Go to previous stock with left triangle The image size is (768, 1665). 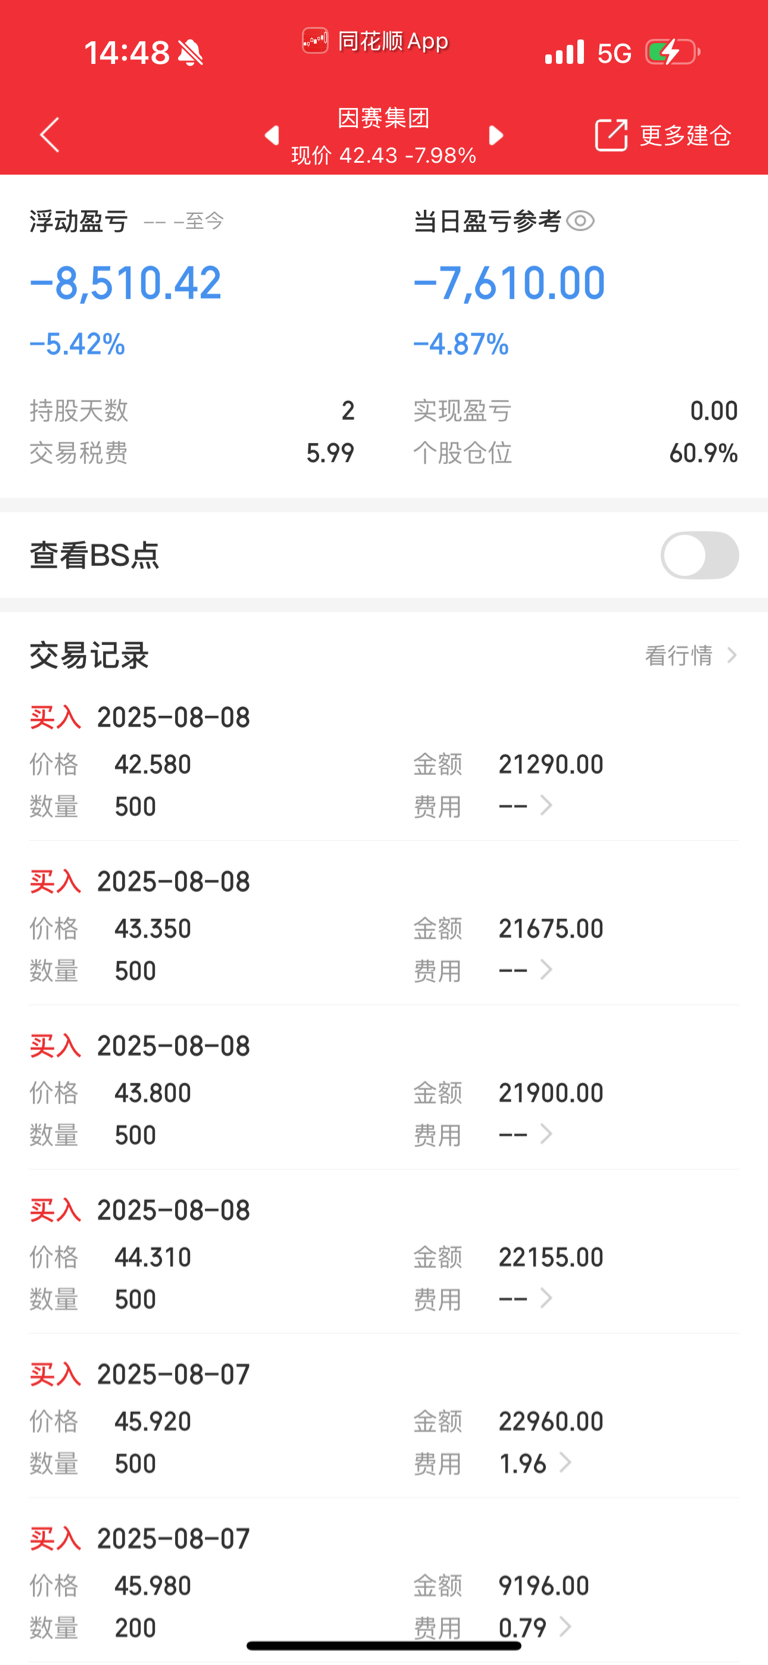tap(271, 135)
